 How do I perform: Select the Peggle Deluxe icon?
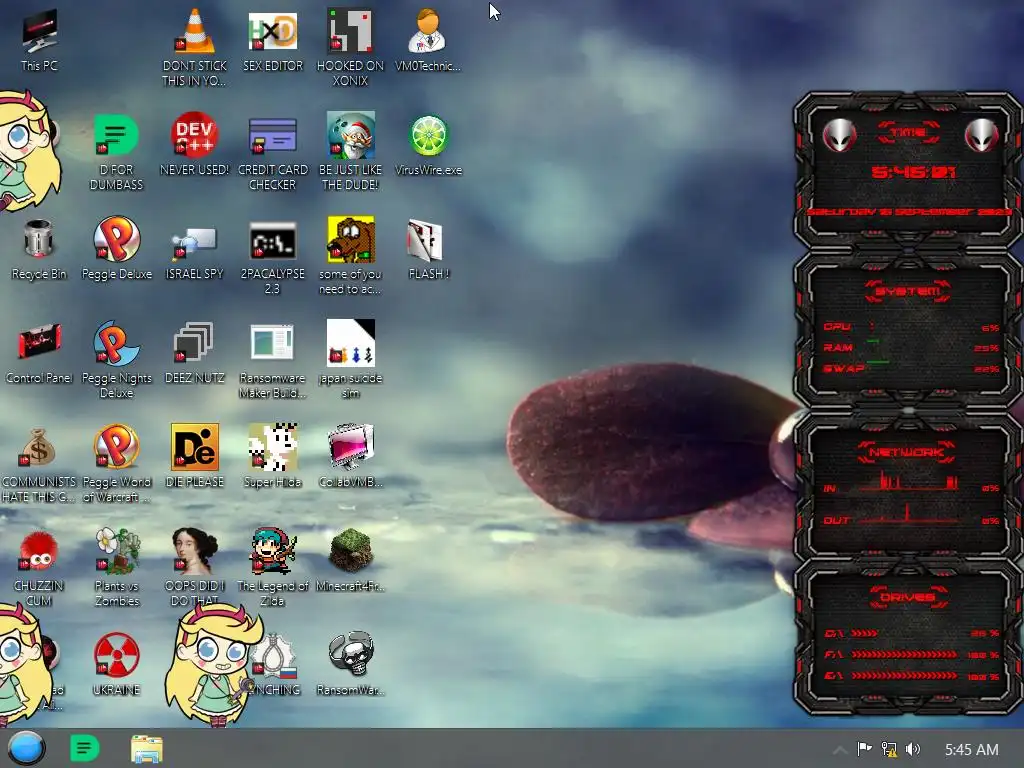coord(117,248)
